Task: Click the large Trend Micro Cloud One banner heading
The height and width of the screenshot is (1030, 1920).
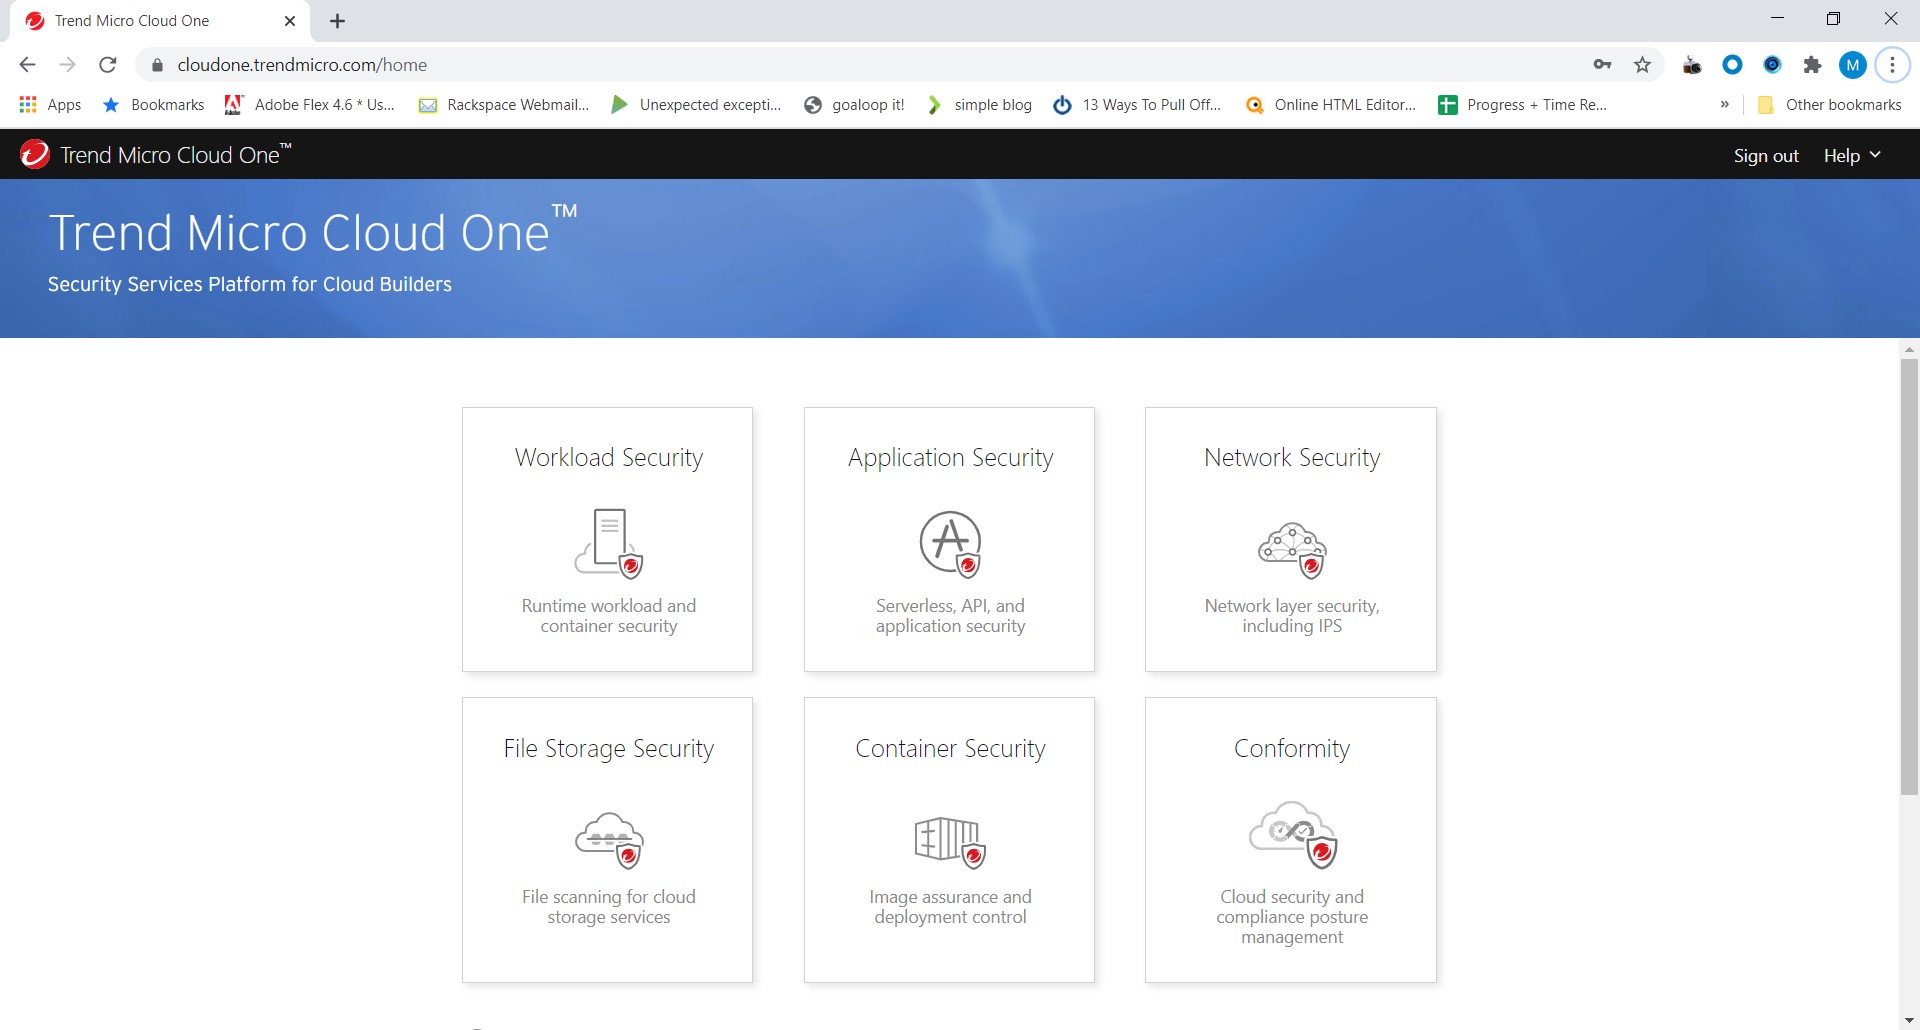Action: [x=312, y=232]
